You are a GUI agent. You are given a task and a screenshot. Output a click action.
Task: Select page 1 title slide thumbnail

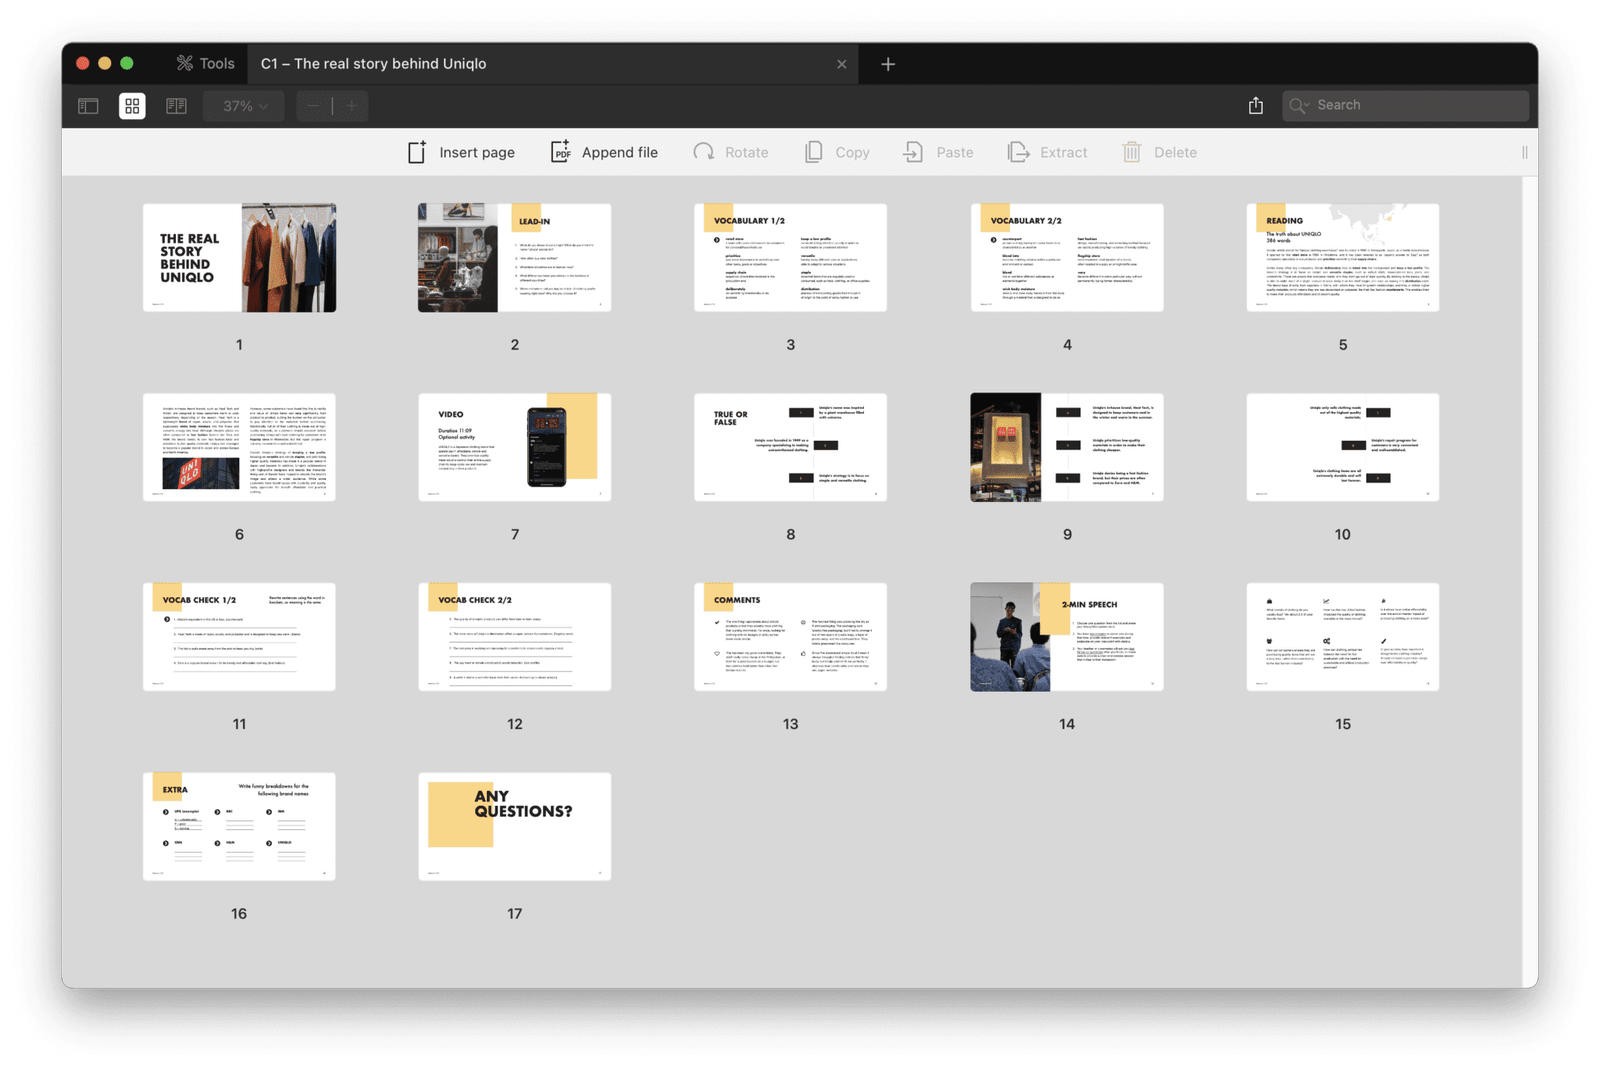(x=239, y=258)
